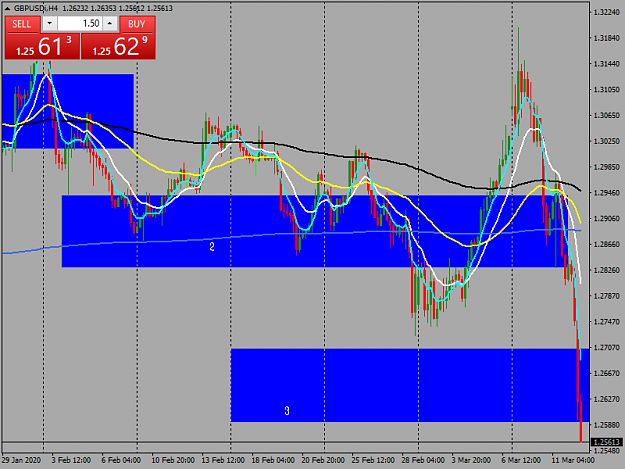Viewport: 625px width, 469px height.
Task: Click the 1.30650 price scale value
Action: [607, 116]
